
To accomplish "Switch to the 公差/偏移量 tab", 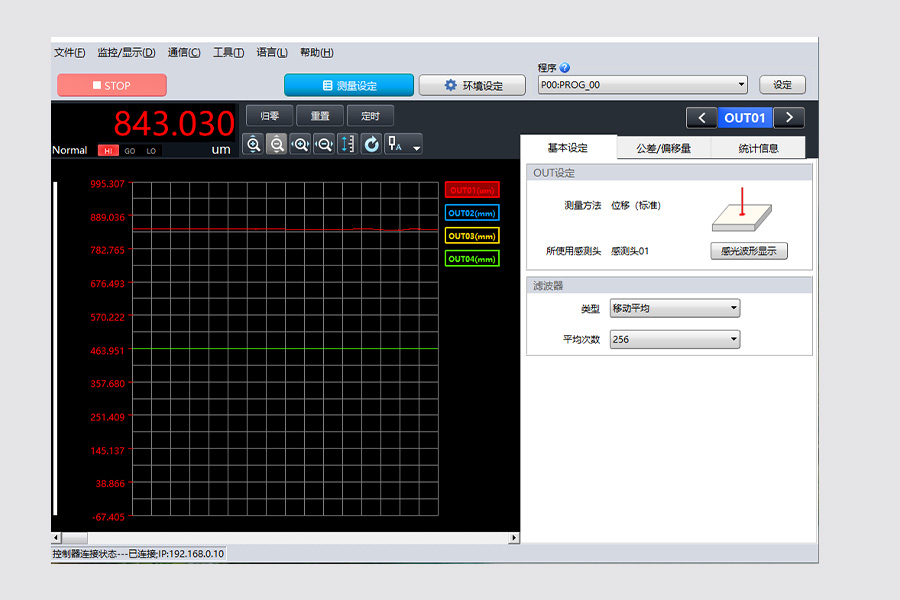I will [x=664, y=148].
